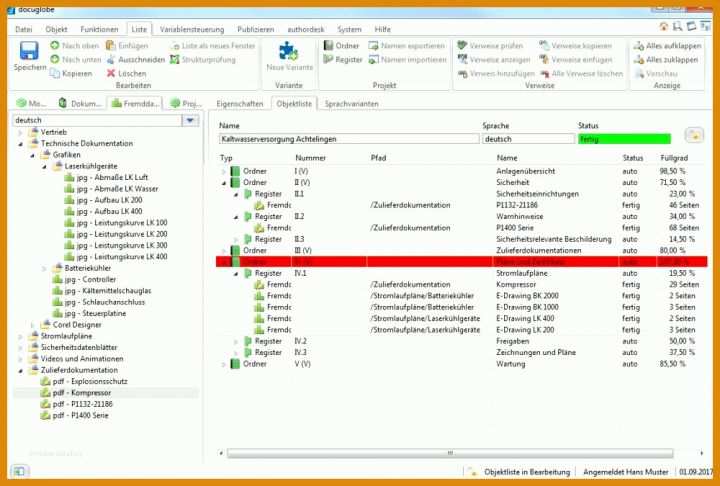This screenshot has height=486, width=720.
Task: Click Verweise anzeigen
Action: 494,59
